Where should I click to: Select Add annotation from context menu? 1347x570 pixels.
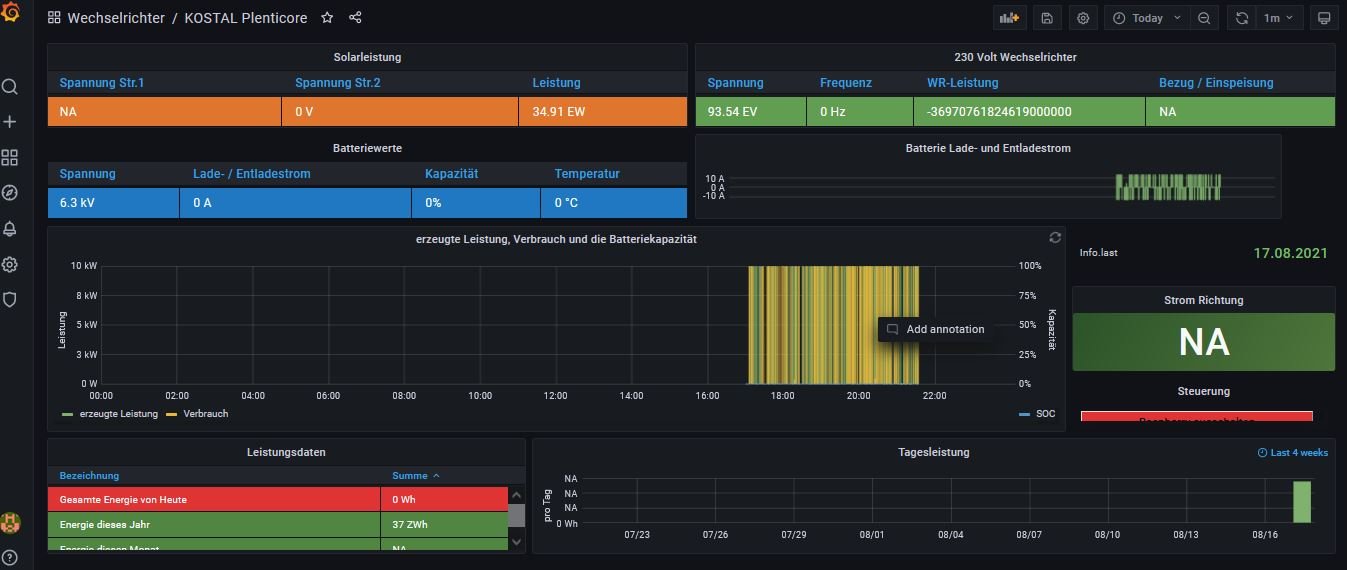pos(944,329)
